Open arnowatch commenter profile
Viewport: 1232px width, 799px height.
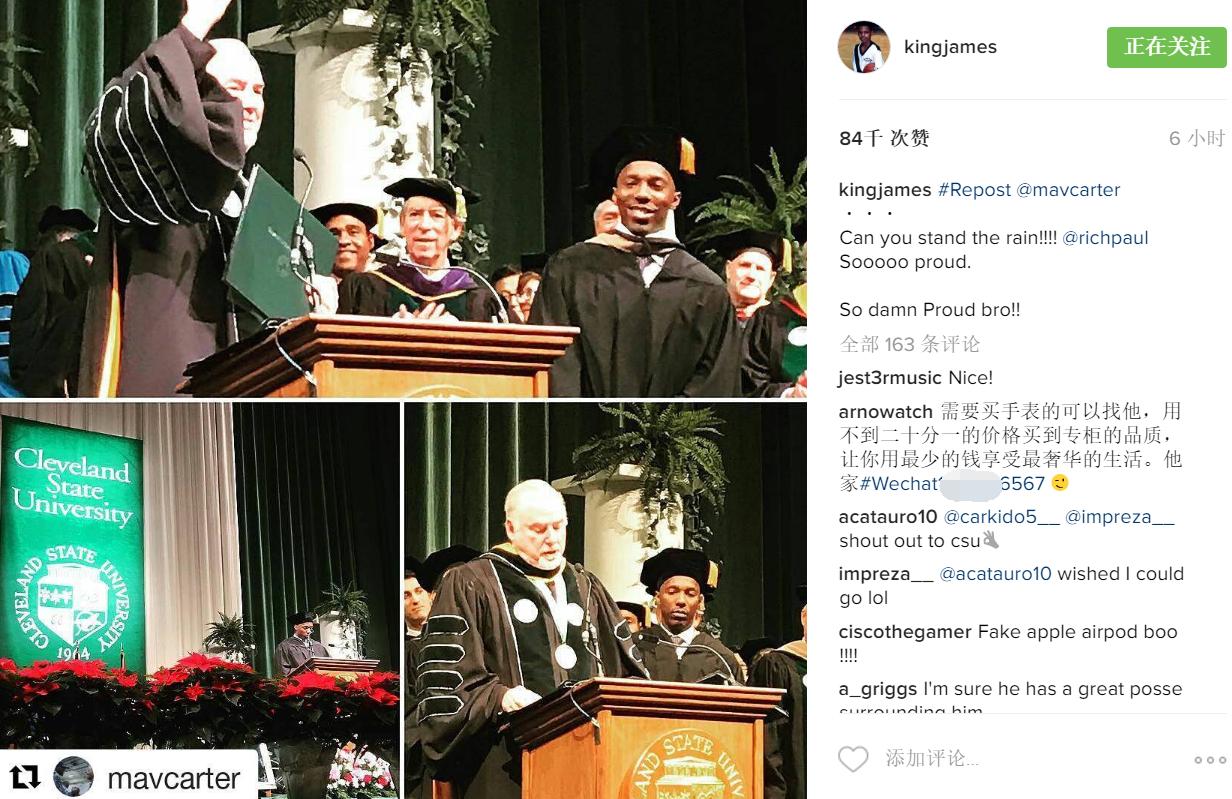click(x=886, y=412)
